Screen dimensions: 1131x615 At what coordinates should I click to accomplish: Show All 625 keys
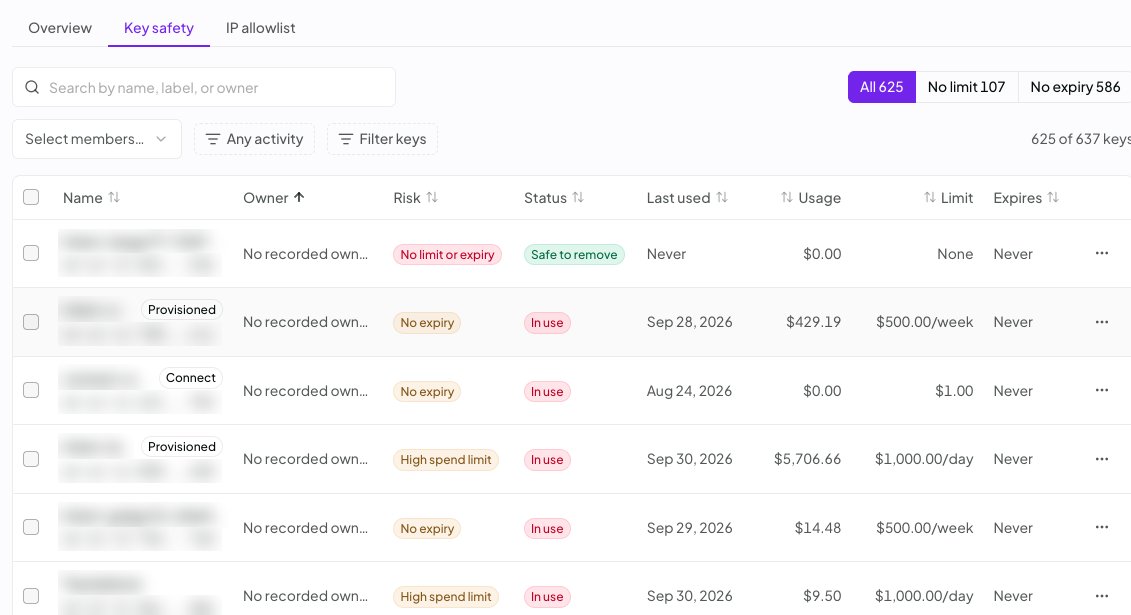(881, 87)
